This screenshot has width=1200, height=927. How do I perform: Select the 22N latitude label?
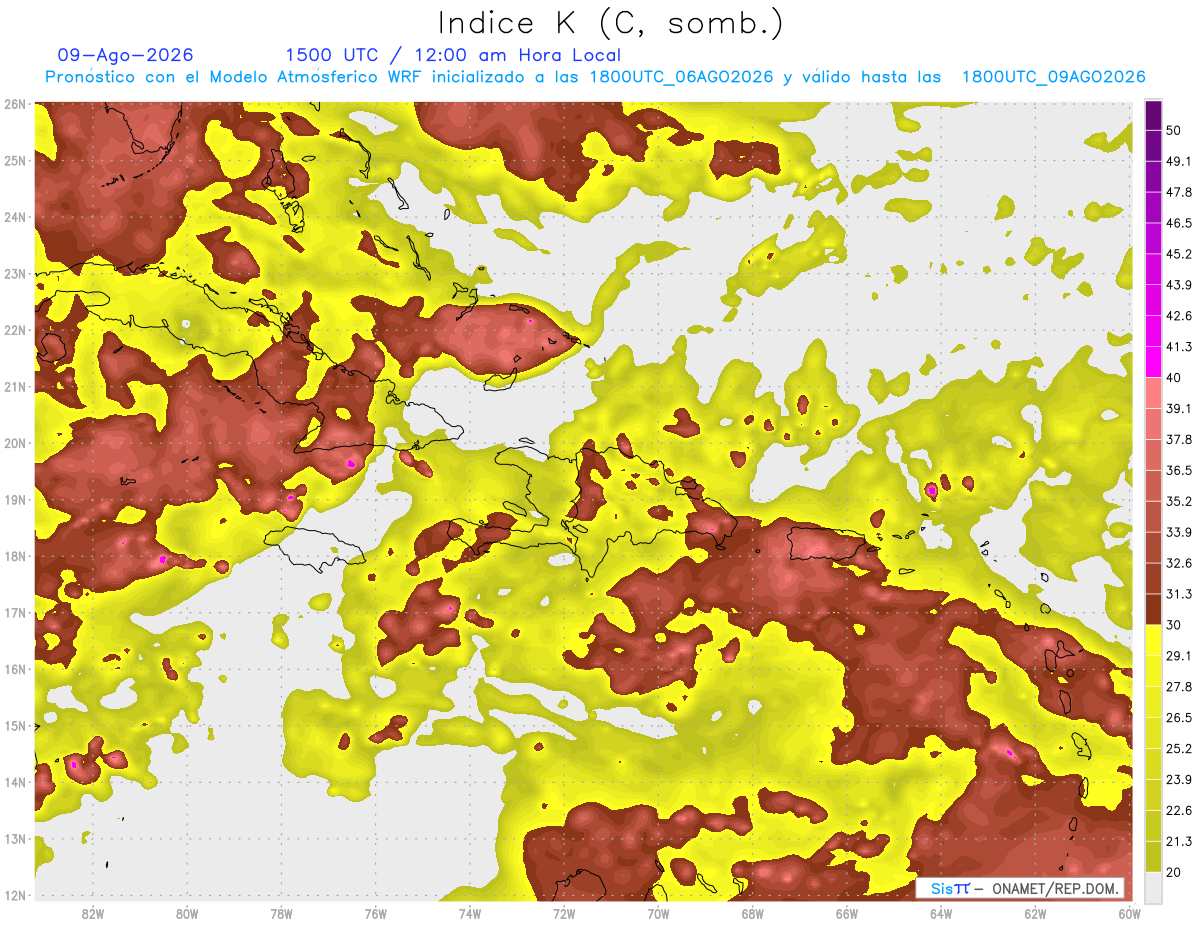(x=14, y=330)
